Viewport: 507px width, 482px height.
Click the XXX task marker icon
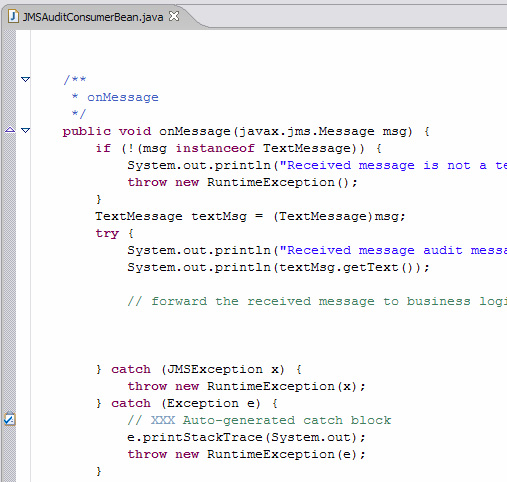10,419
